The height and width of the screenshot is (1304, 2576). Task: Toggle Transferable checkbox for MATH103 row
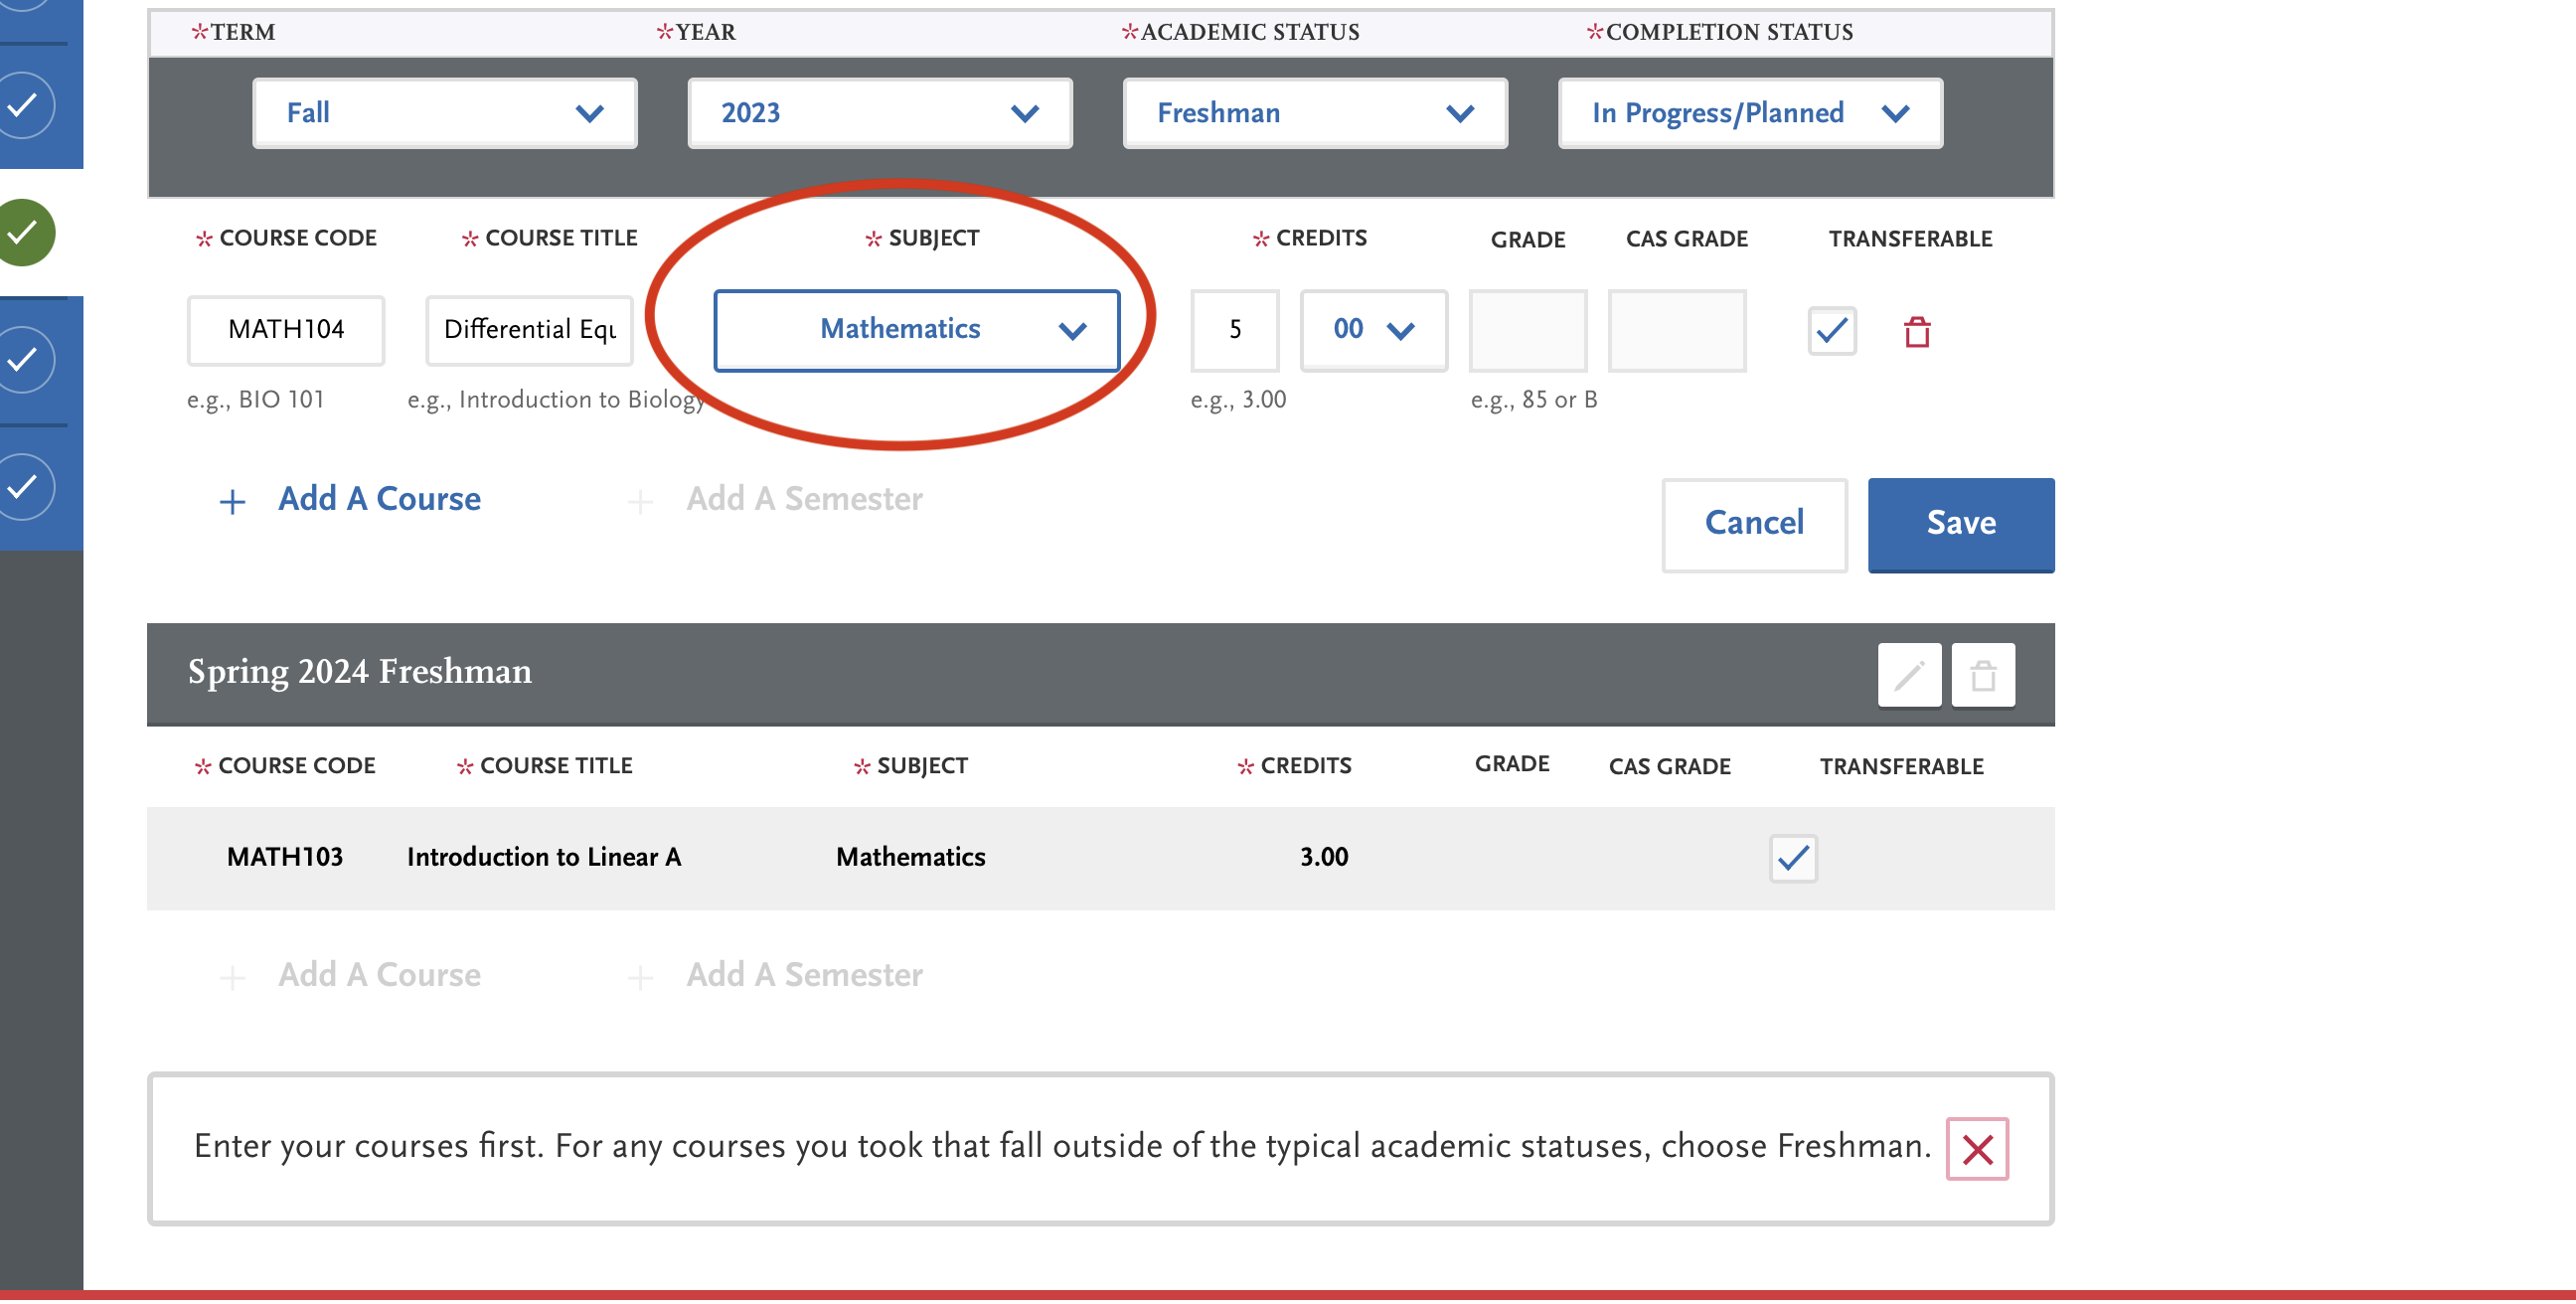pos(1792,859)
